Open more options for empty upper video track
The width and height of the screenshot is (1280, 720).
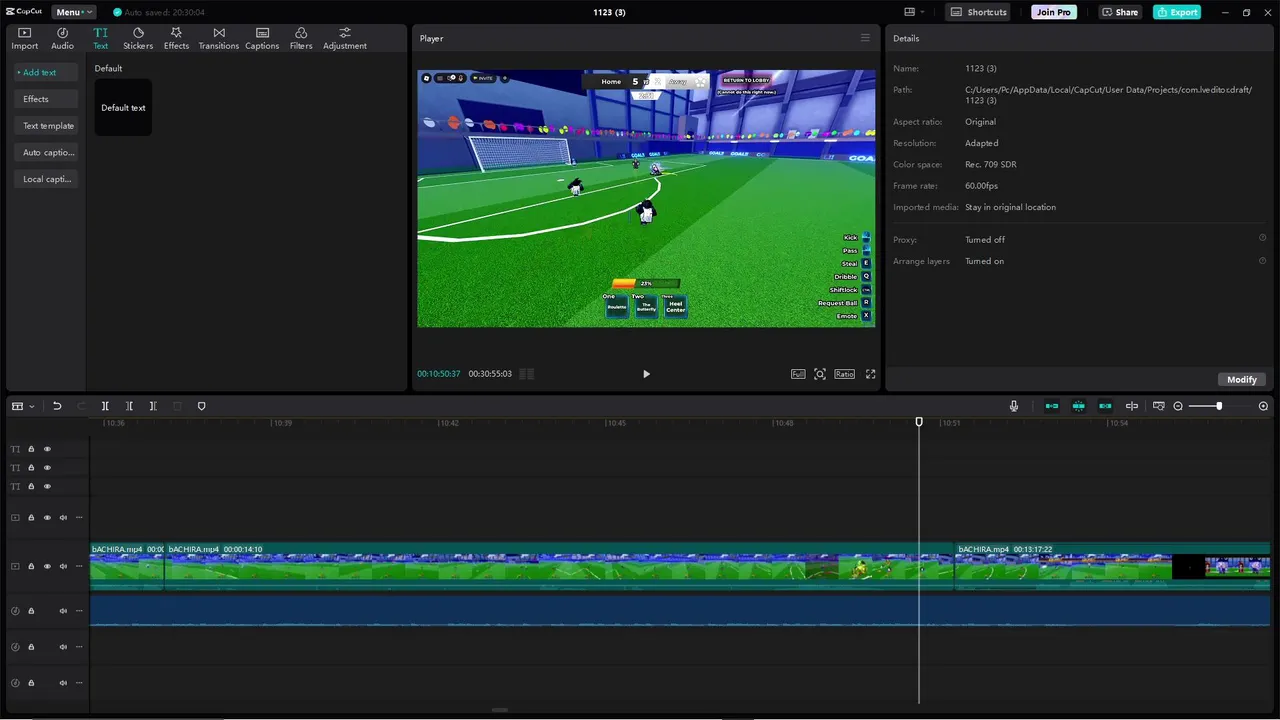[x=79, y=518]
